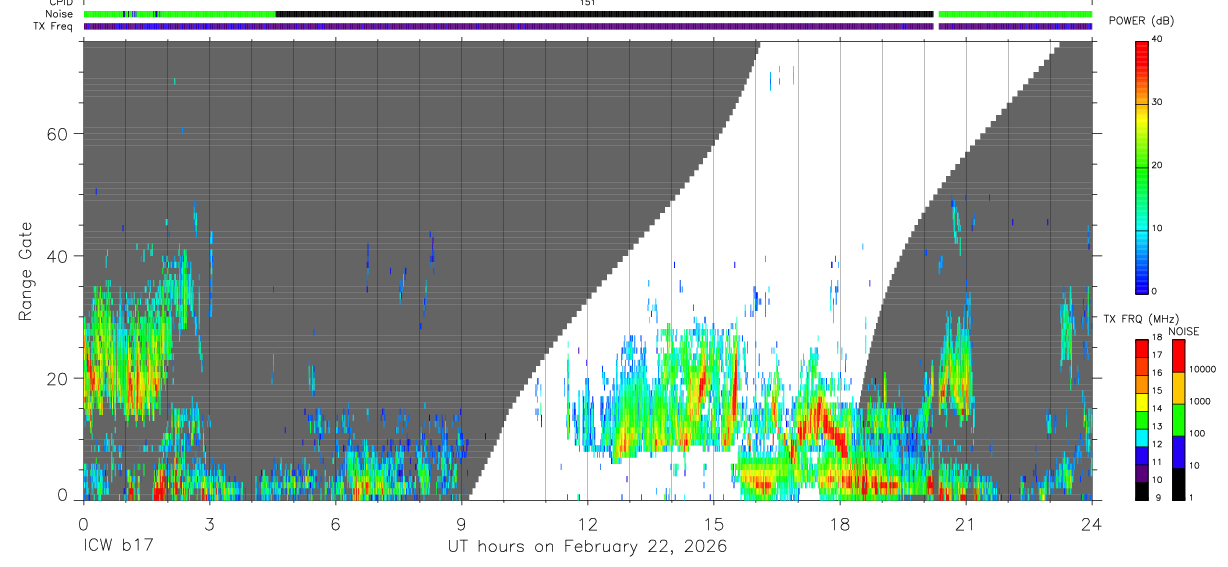Select the black segment of the NOISE bar
1228x567 pixels.
(1178, 484)
